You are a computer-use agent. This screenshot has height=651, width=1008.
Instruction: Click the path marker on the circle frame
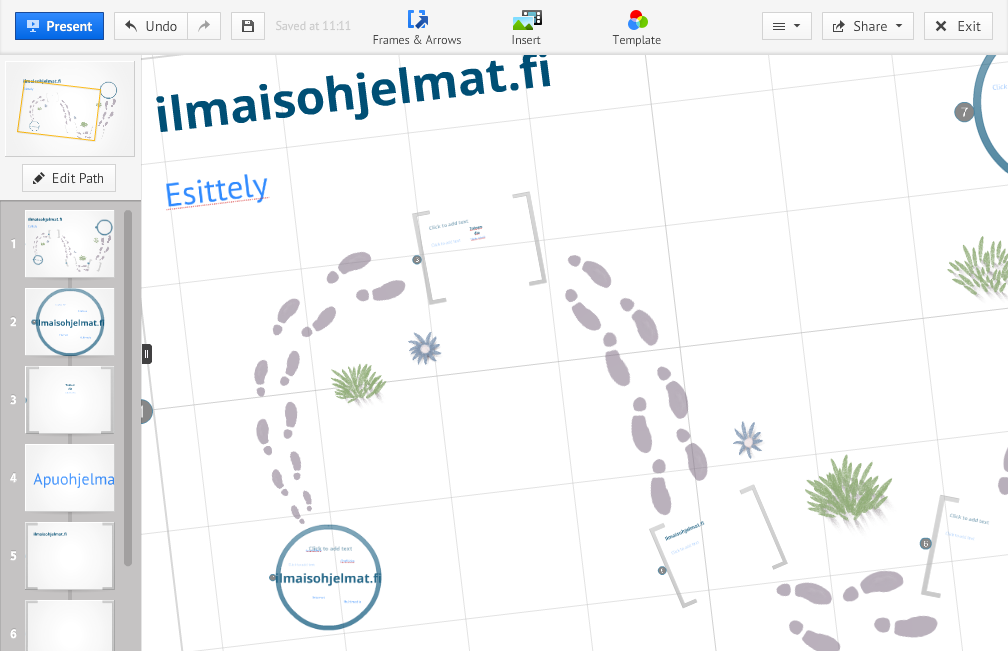(273, 578)
